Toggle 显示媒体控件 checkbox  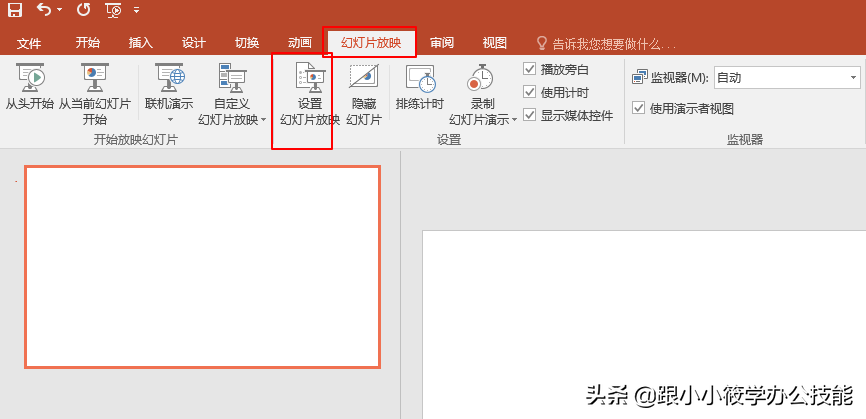[530, 115]
